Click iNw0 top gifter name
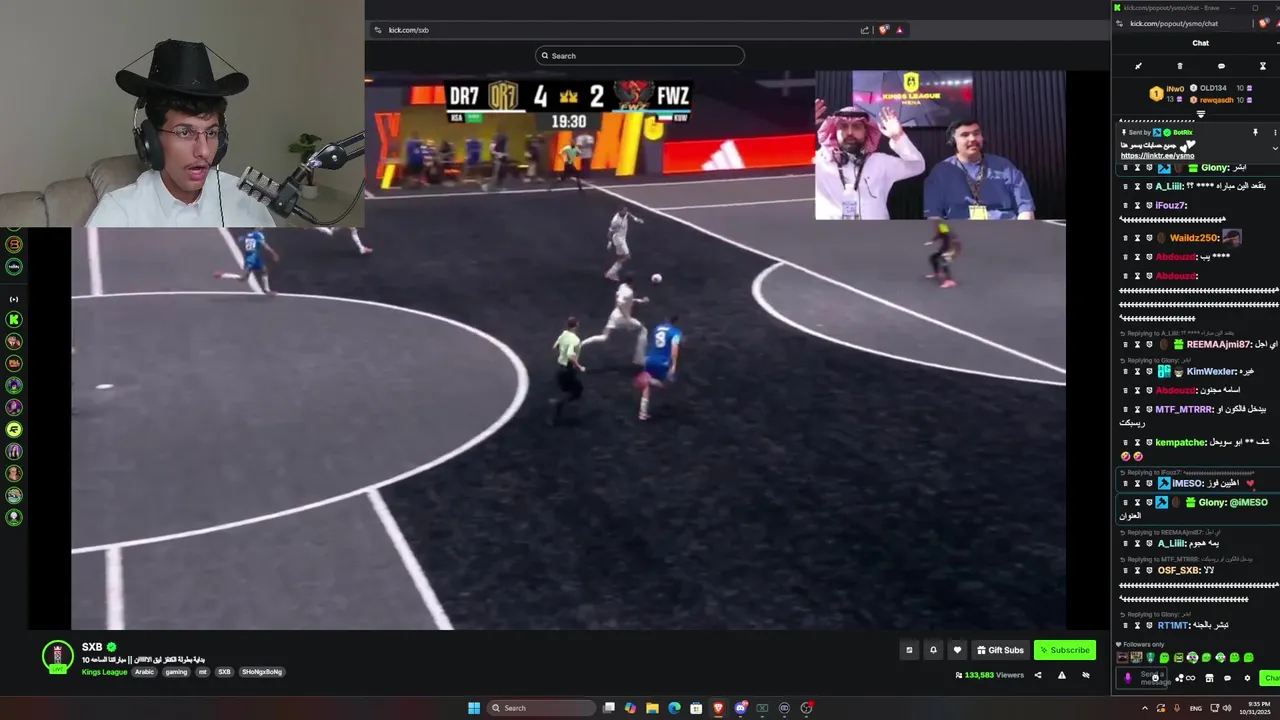 [x=1176, y=88]
